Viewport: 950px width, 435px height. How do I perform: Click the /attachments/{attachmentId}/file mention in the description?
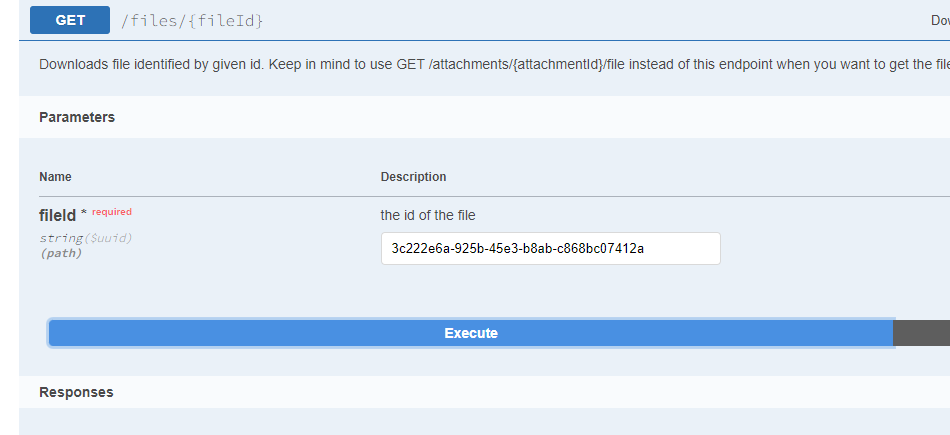pos(527,64)
